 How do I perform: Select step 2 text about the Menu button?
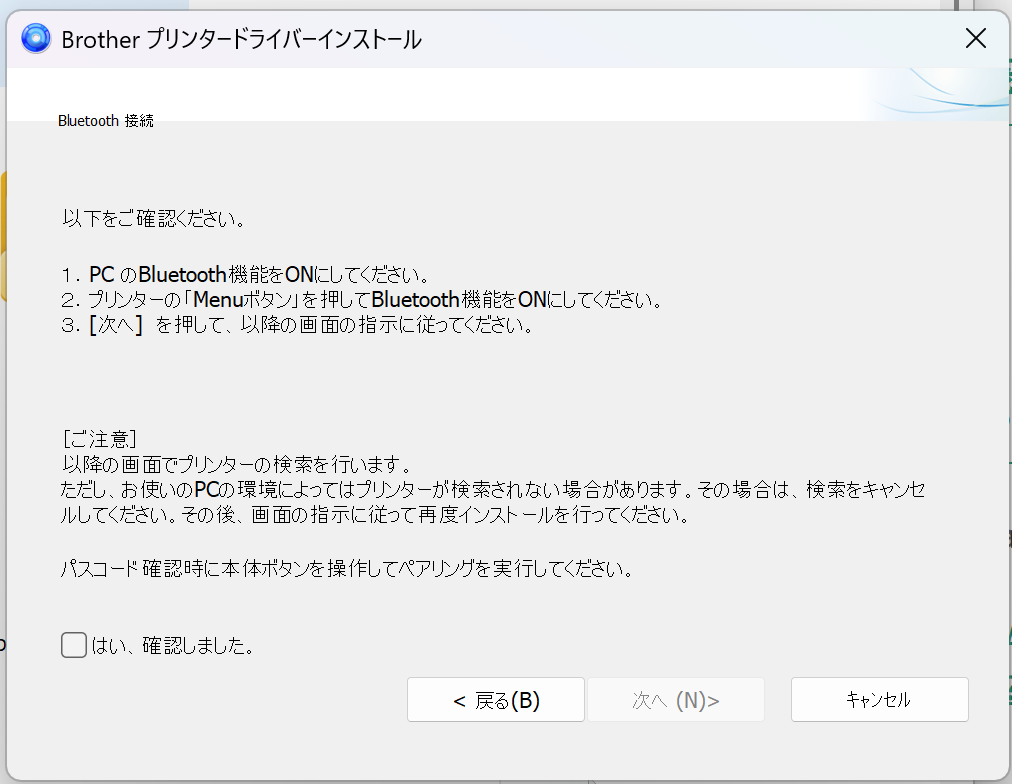click(x=362, y=299)
